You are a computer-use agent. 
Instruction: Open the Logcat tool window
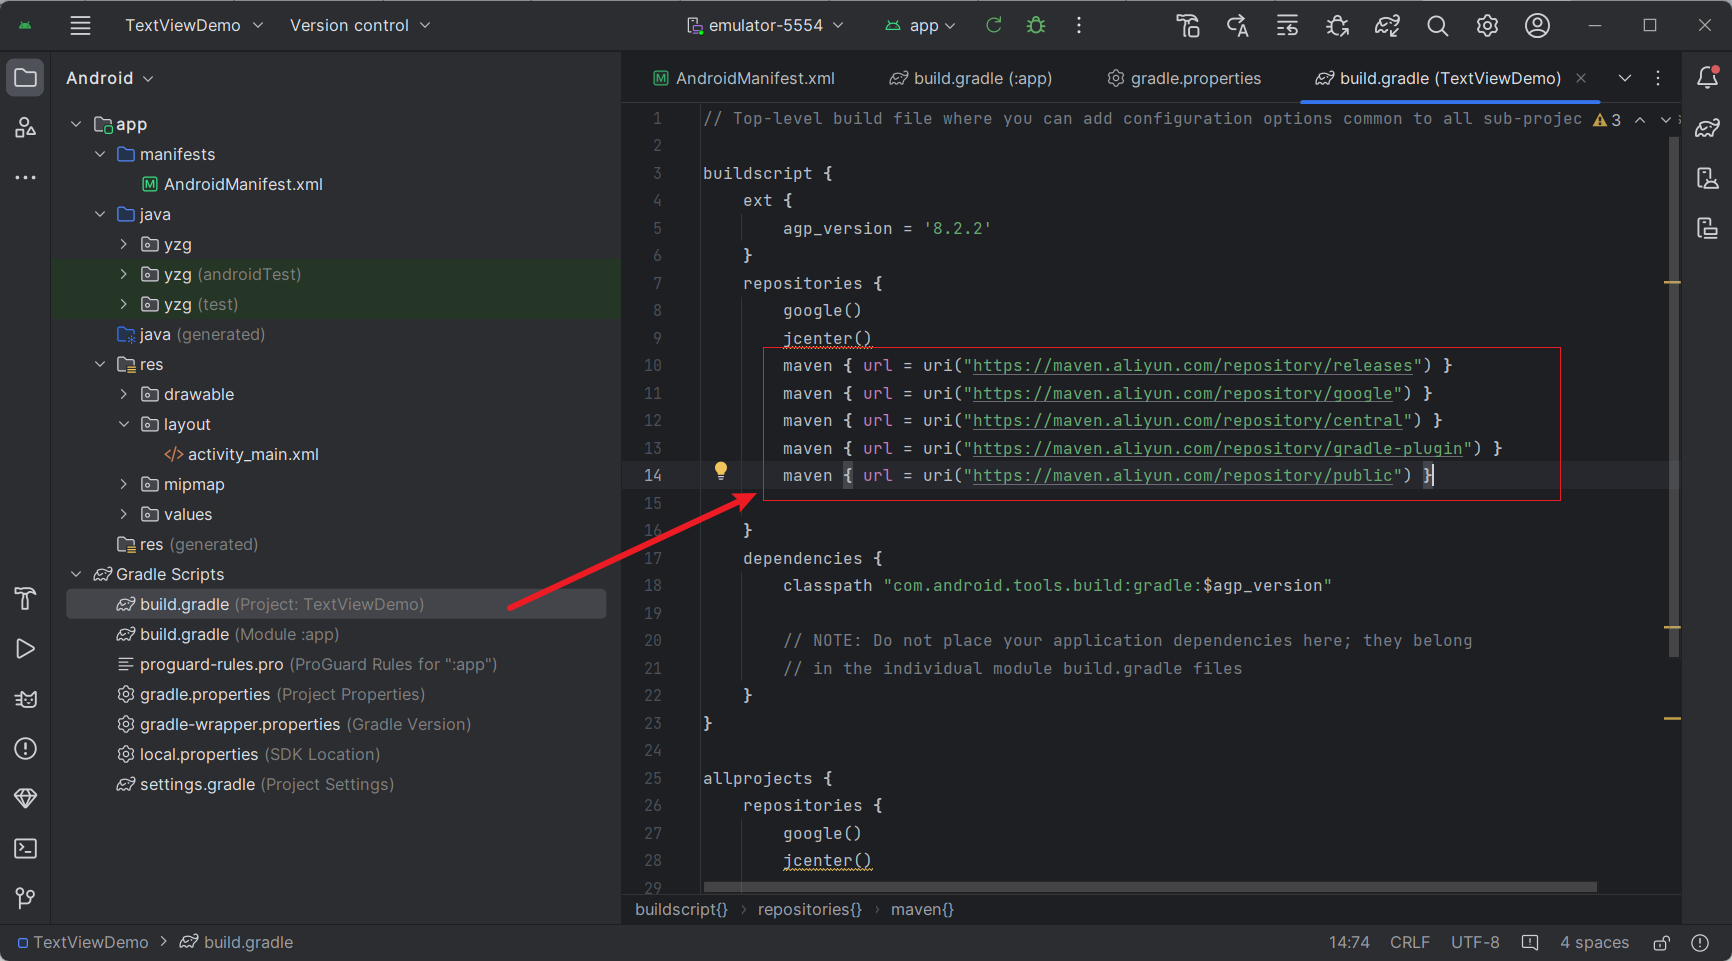point(26,699)
